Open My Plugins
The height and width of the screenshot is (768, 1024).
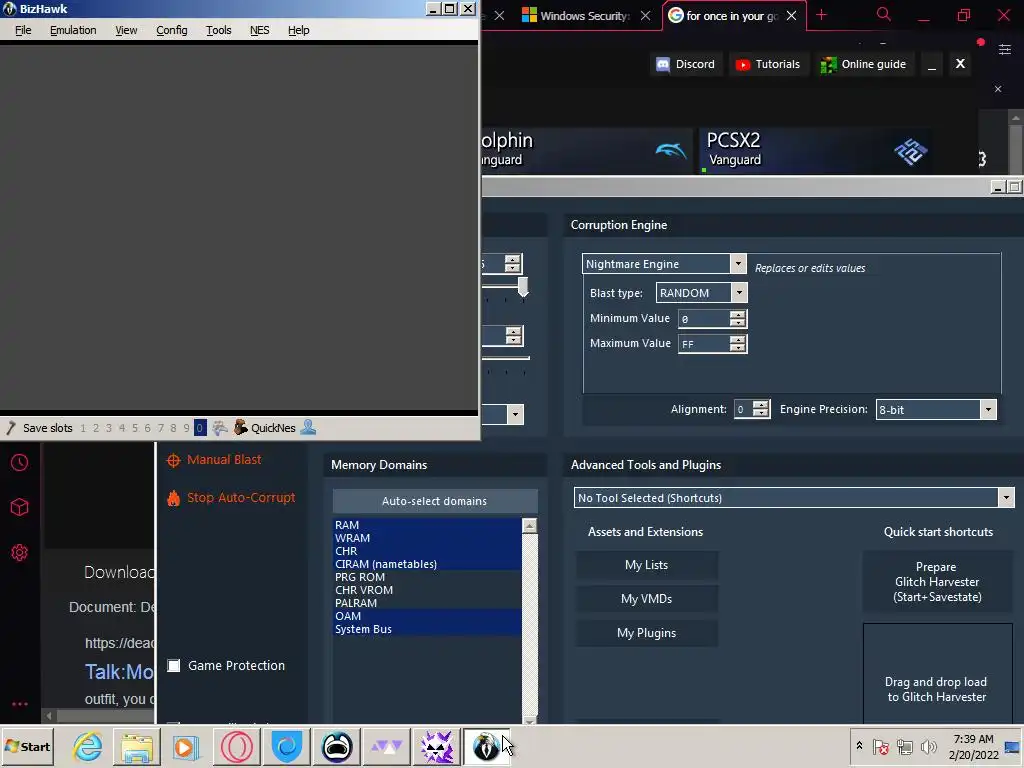coord(647,633)
